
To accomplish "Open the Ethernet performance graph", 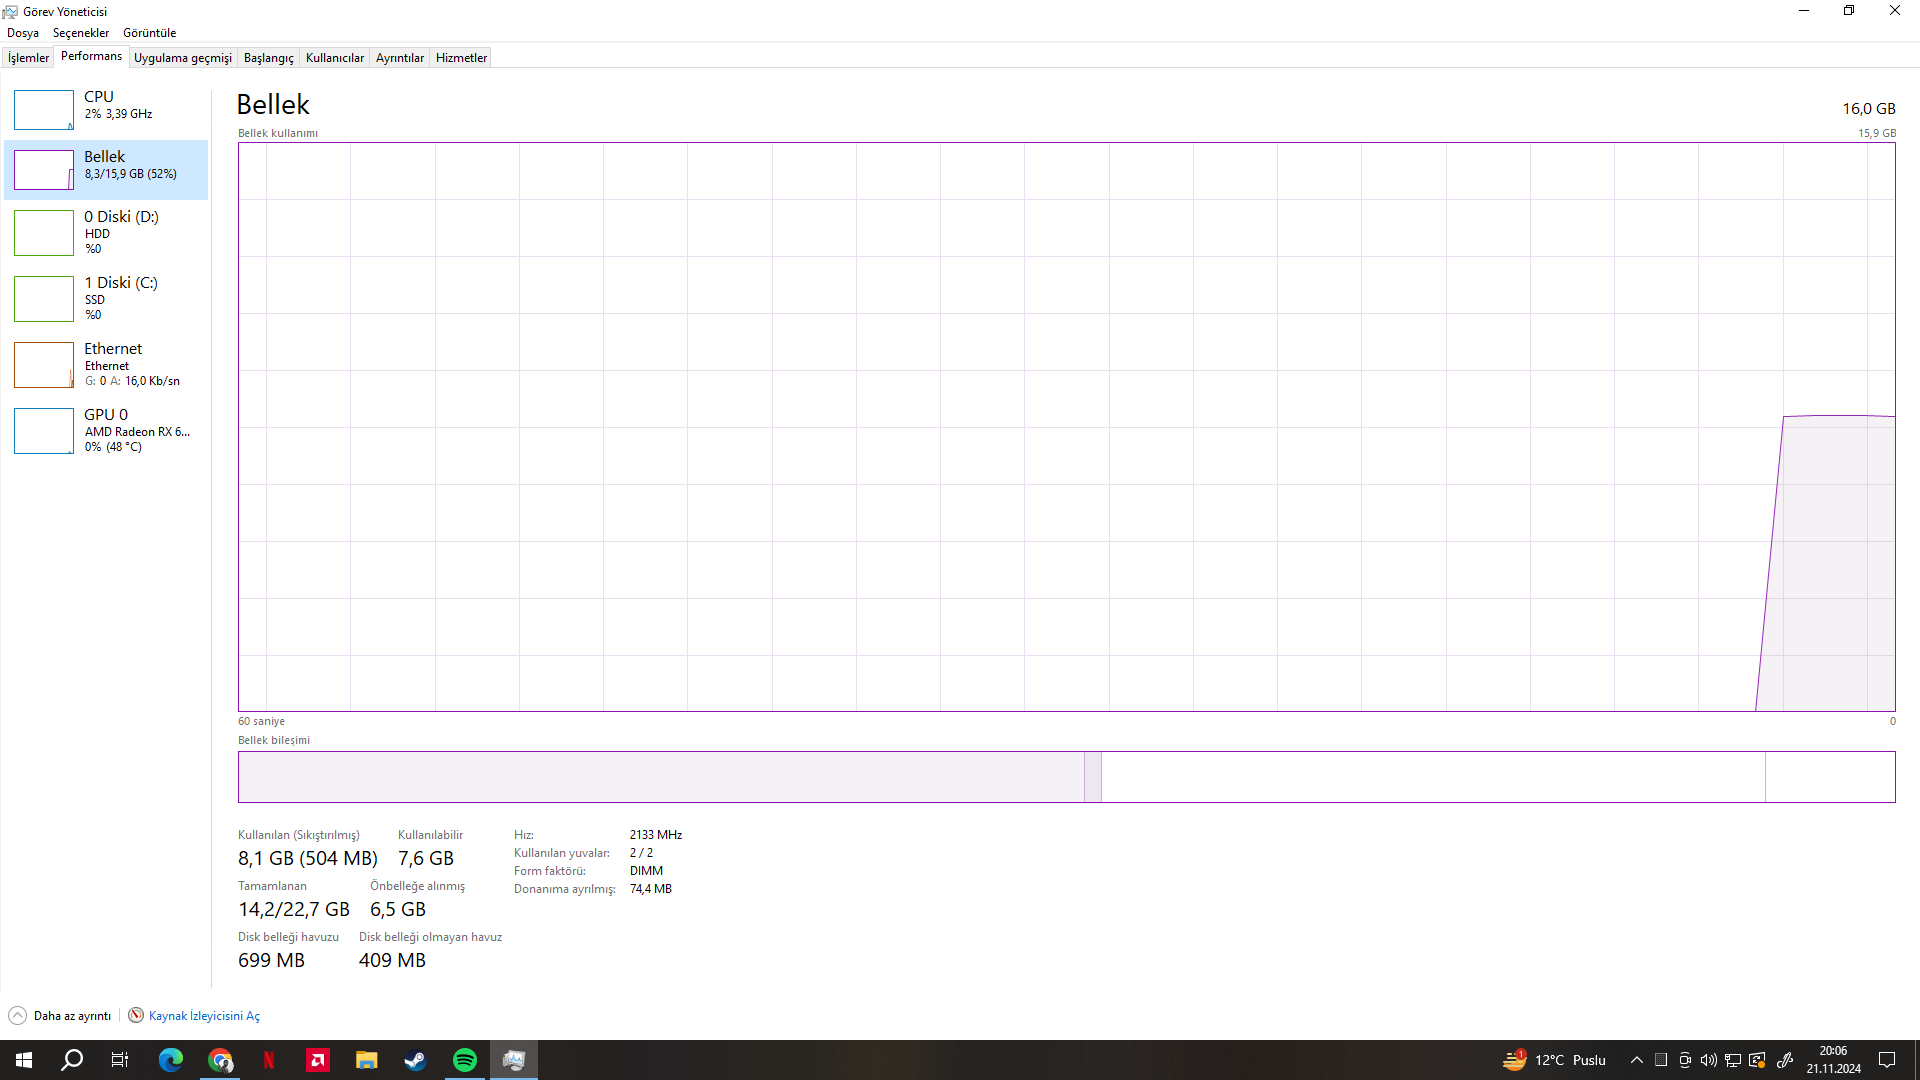I will click(x=105, y=364).
